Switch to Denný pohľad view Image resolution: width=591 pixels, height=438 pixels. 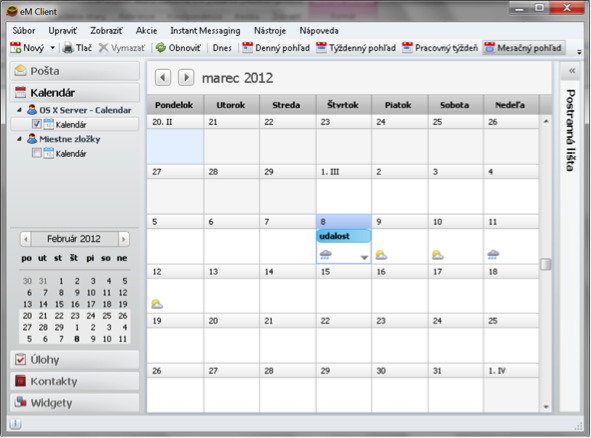(x=276, y=48)
